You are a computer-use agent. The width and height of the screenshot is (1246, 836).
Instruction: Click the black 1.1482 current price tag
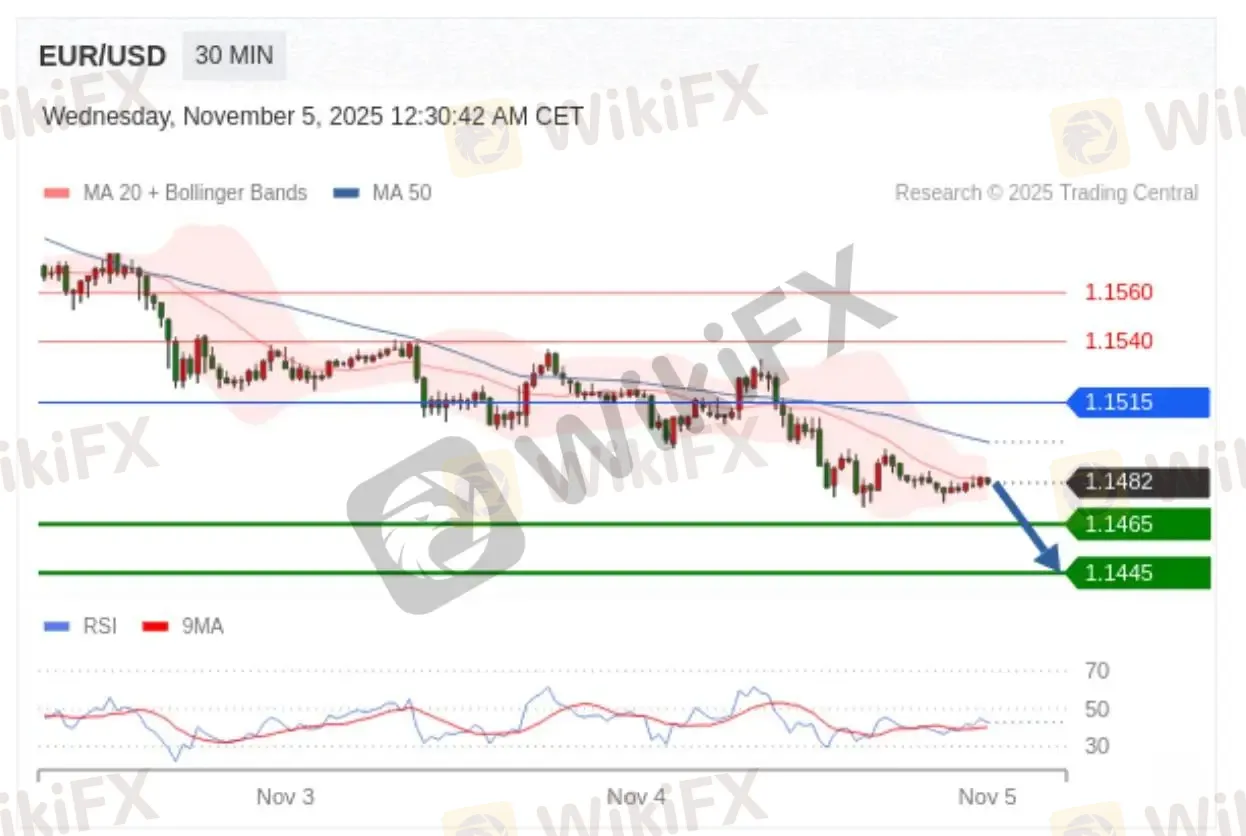pos(1138,482)
